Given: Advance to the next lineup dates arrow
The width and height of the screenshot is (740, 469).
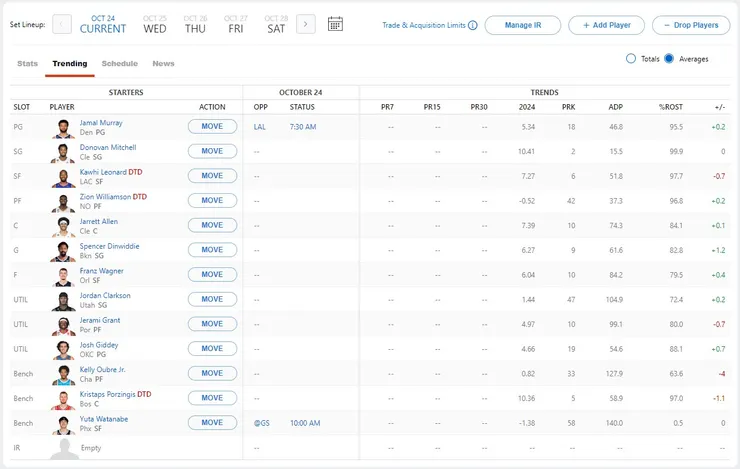Looking at the screenshot, I should pyautogui.click(x=306, y=24).
